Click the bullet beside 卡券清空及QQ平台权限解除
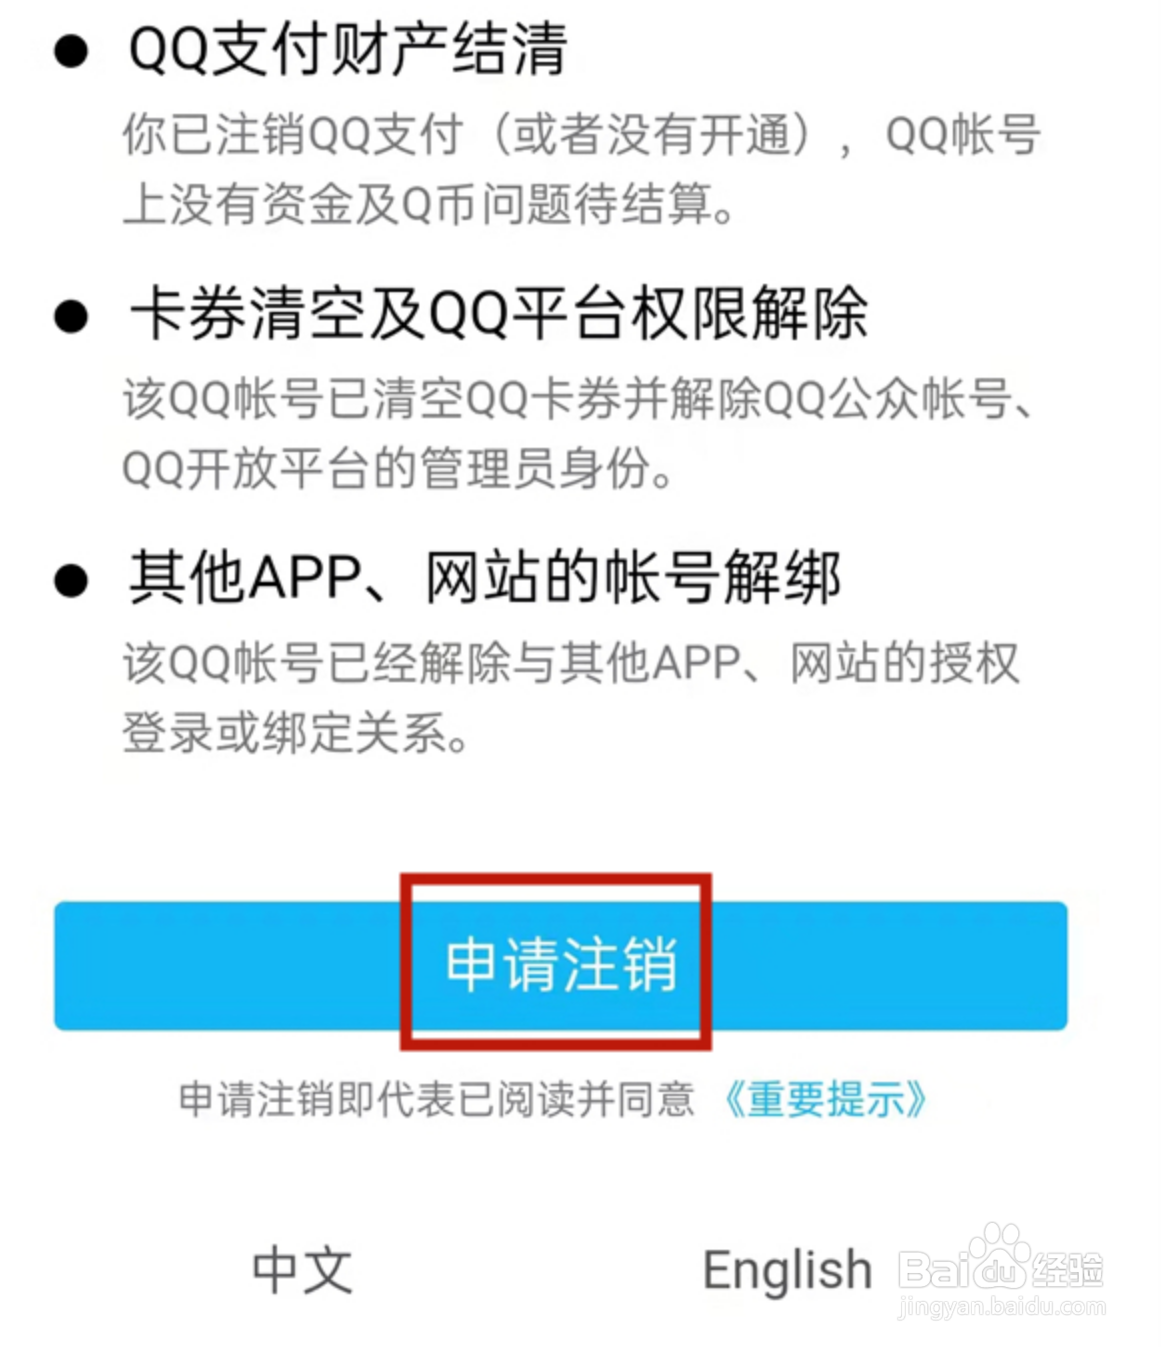 pos(72,317)
